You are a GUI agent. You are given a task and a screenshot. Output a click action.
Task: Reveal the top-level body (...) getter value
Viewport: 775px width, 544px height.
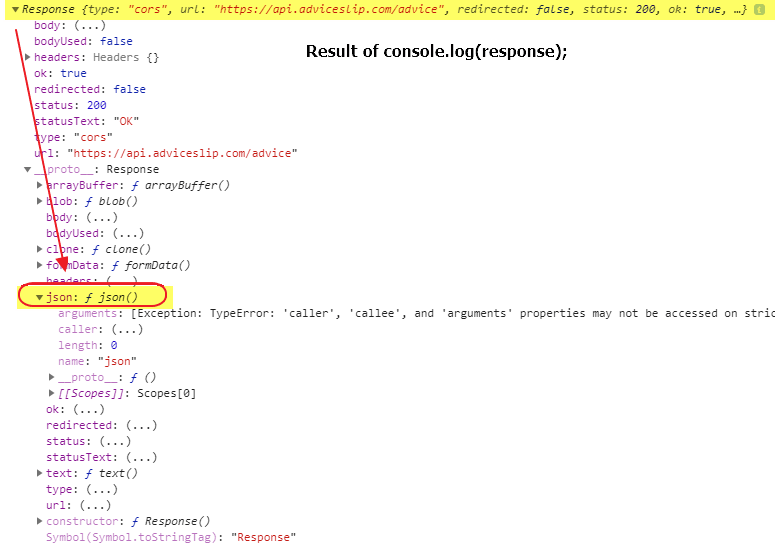point(89,25)
